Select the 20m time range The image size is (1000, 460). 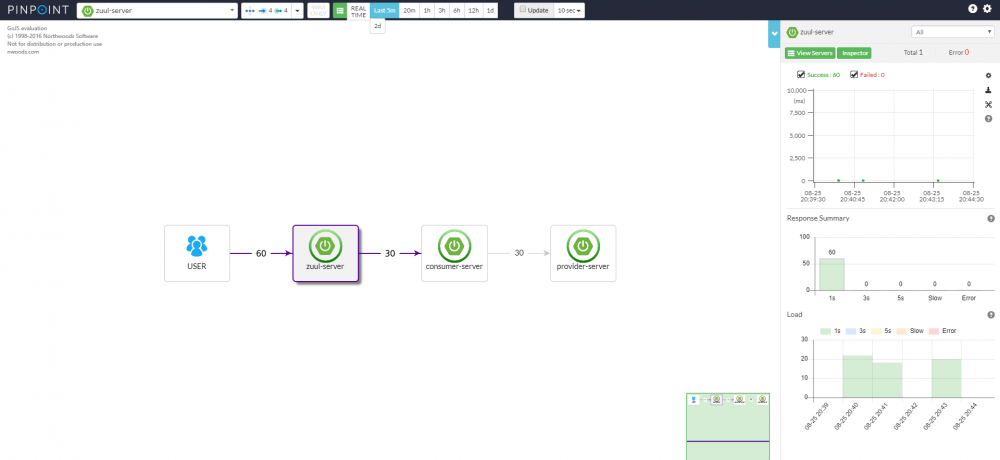click(409, 10)
